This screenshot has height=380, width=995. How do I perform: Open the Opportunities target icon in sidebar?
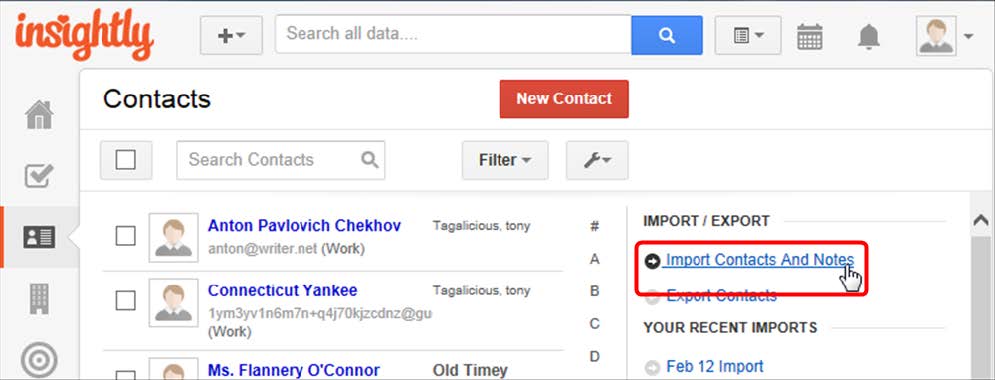pos(39,360)
